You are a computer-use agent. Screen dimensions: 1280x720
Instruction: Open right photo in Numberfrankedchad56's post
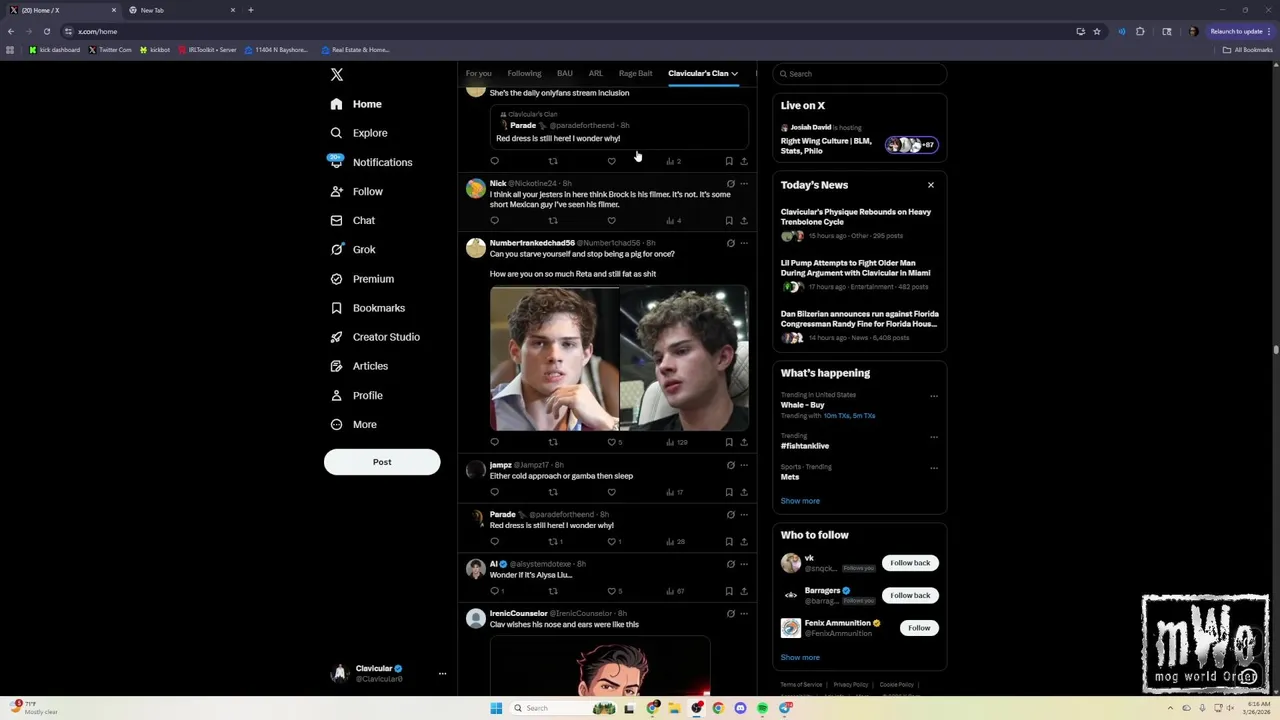[684, 358]
